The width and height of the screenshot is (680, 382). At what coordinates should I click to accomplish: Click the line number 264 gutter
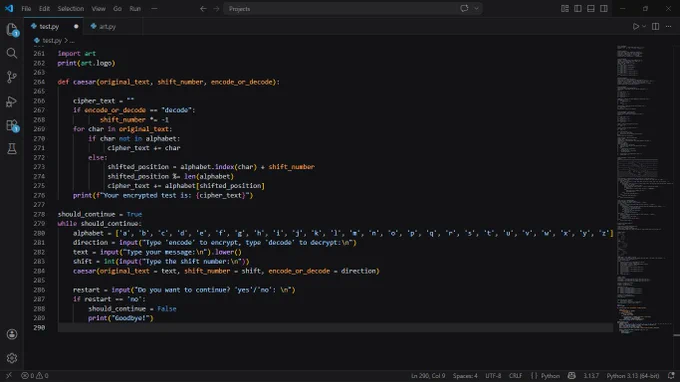click(39, 82)
